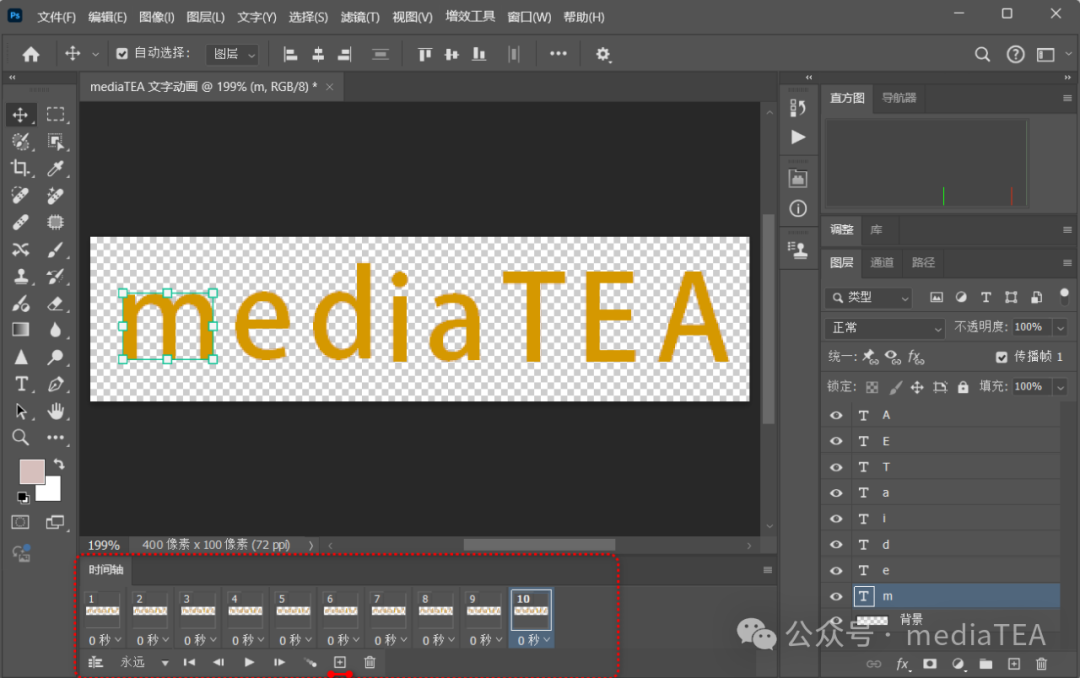Open the options bar gear settings
This screenshot has width=1080, height=678.
(603, 54)
